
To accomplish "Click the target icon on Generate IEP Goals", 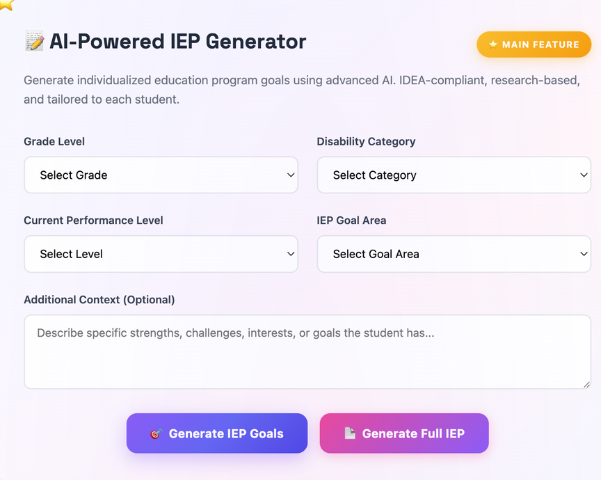I will (x=155, y=434).
